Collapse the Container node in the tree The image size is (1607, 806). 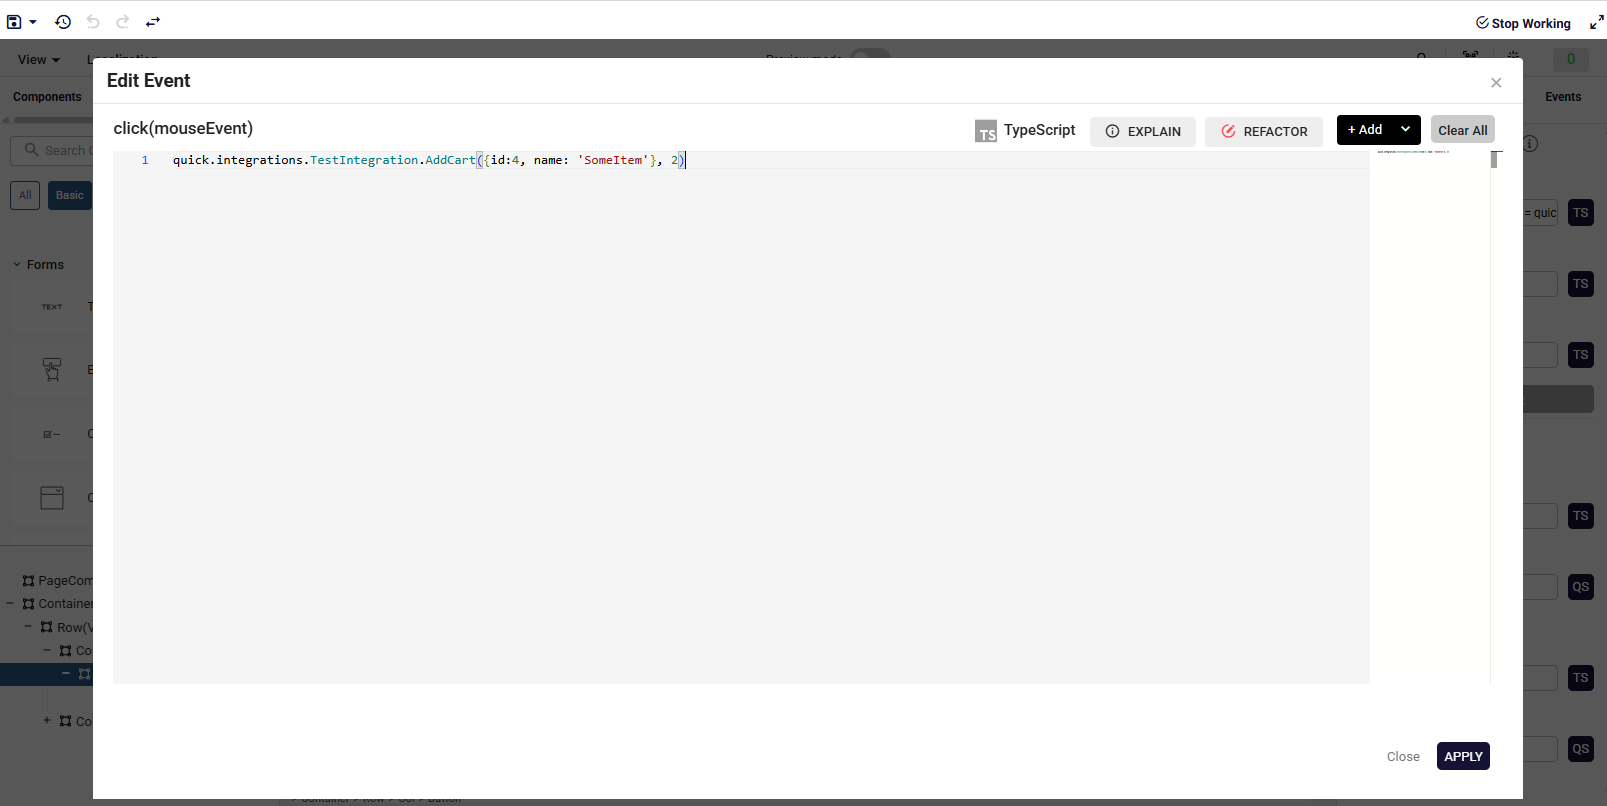10,604
